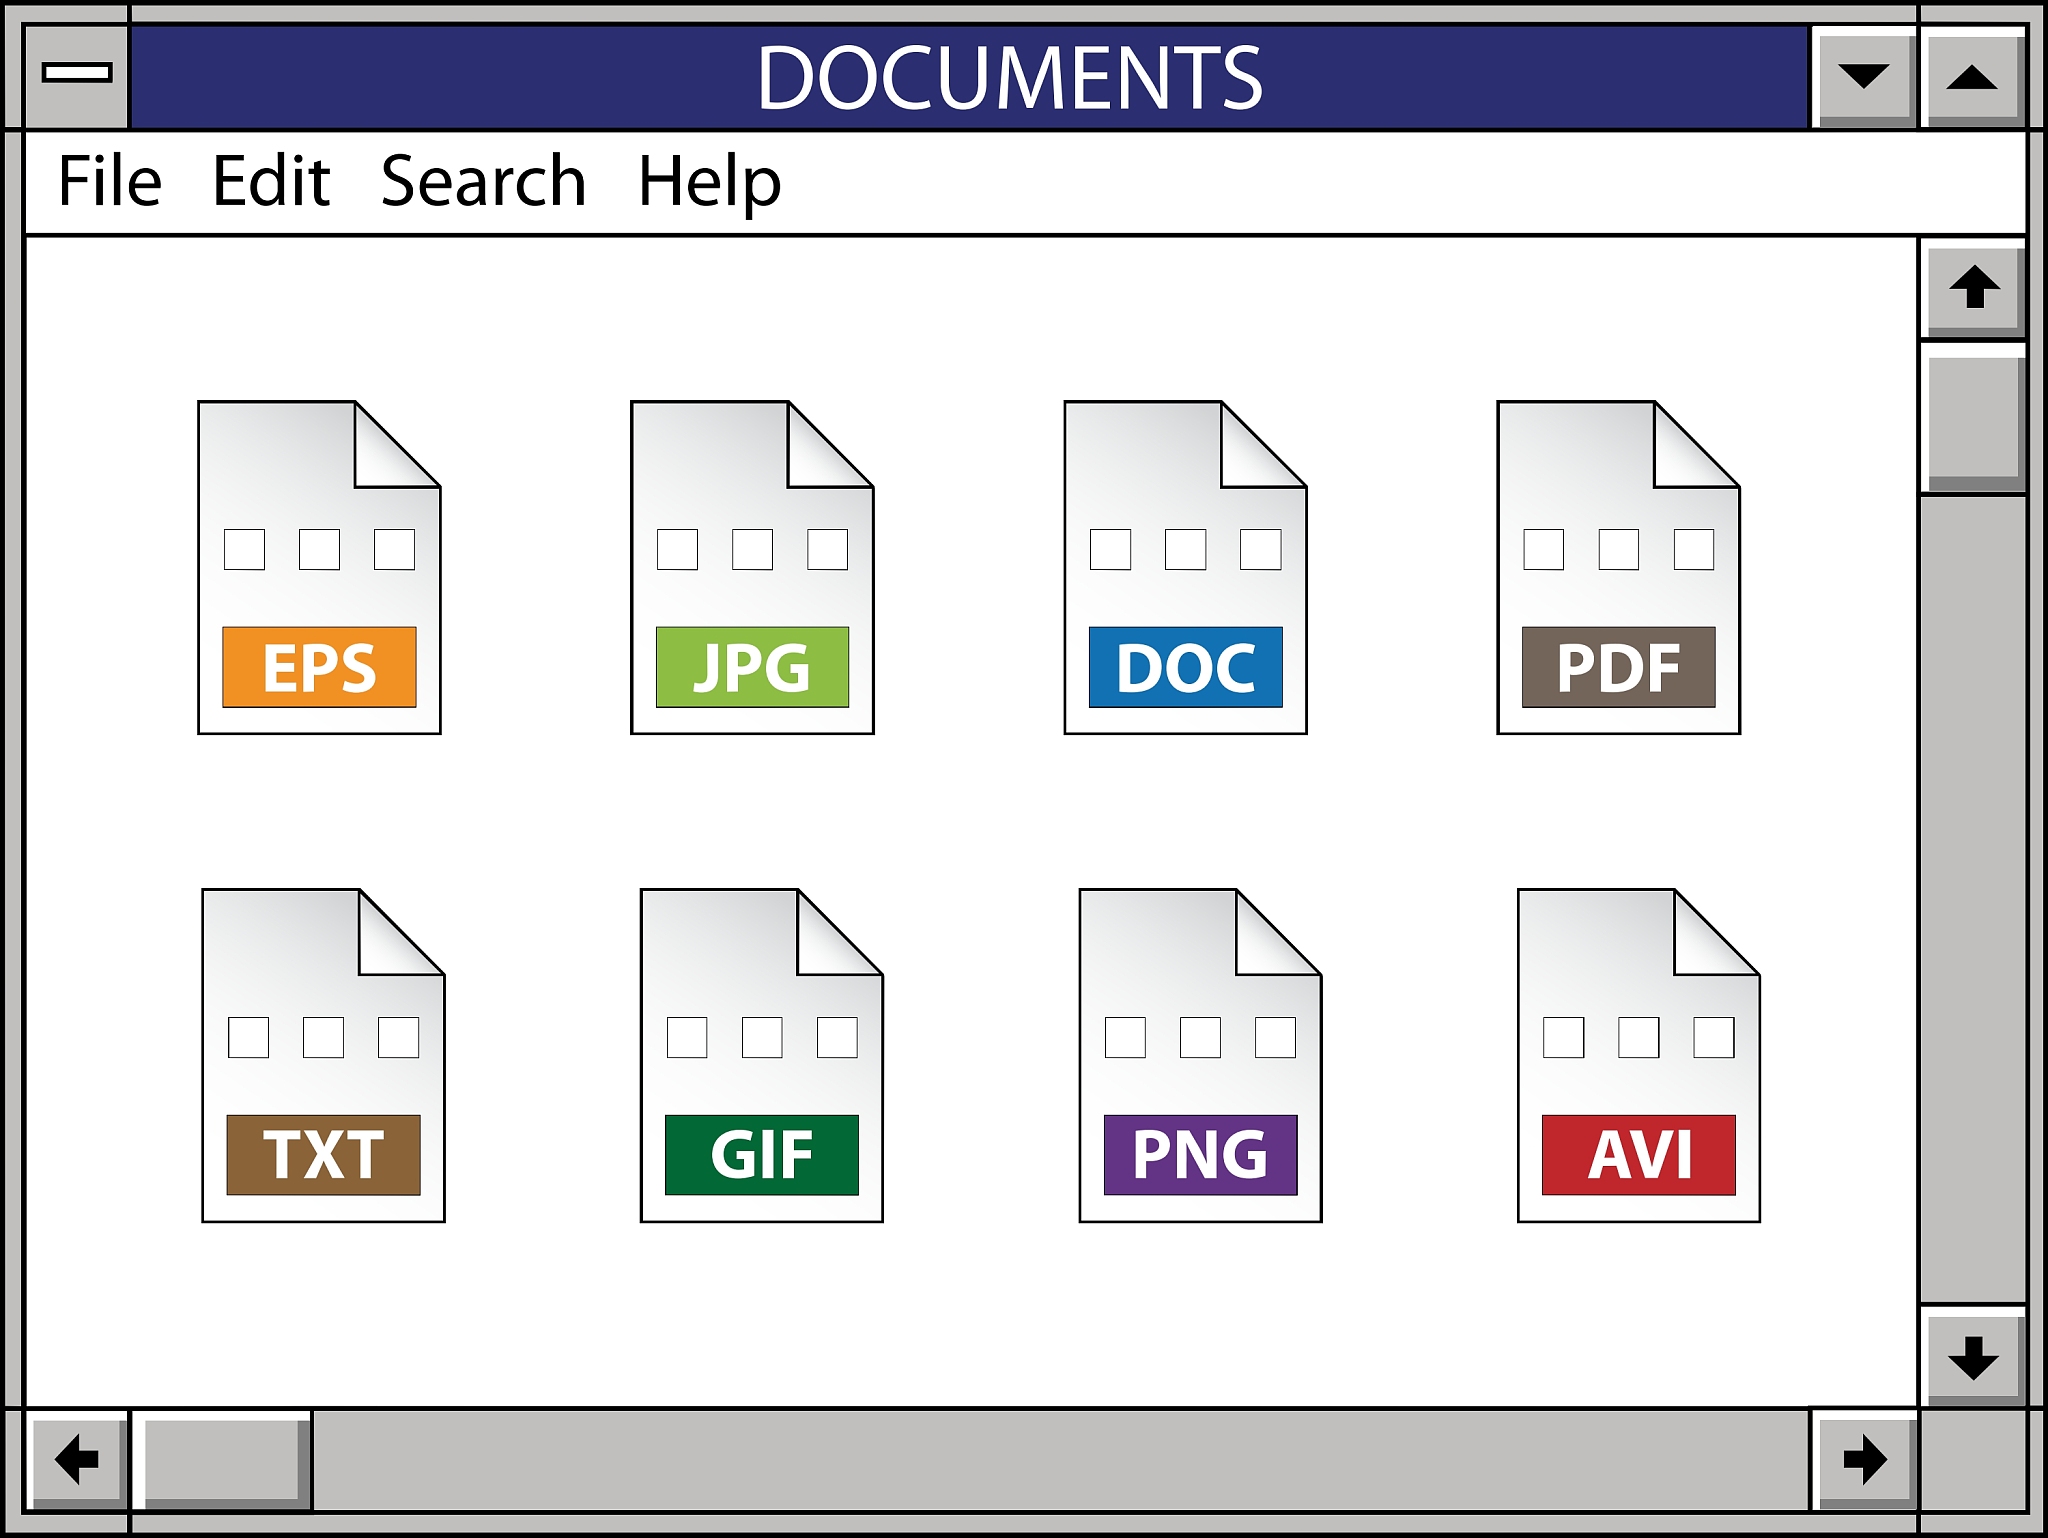The width and height of the screenshot is (2048, 1538).
Task: Click the title bar down-triangle minimize button
Action: (1863, 77)
